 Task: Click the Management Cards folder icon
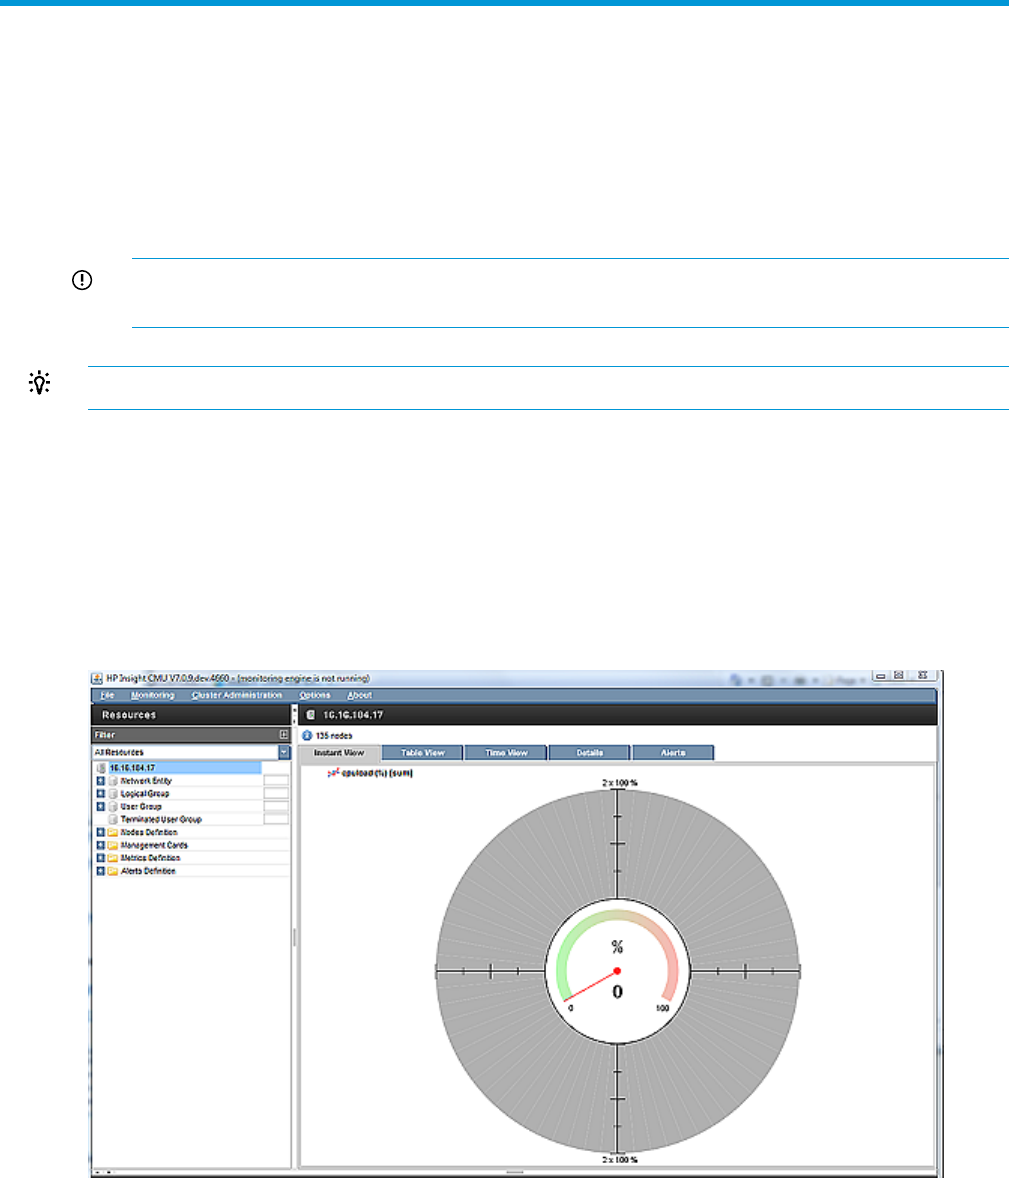tap(113, 845)
